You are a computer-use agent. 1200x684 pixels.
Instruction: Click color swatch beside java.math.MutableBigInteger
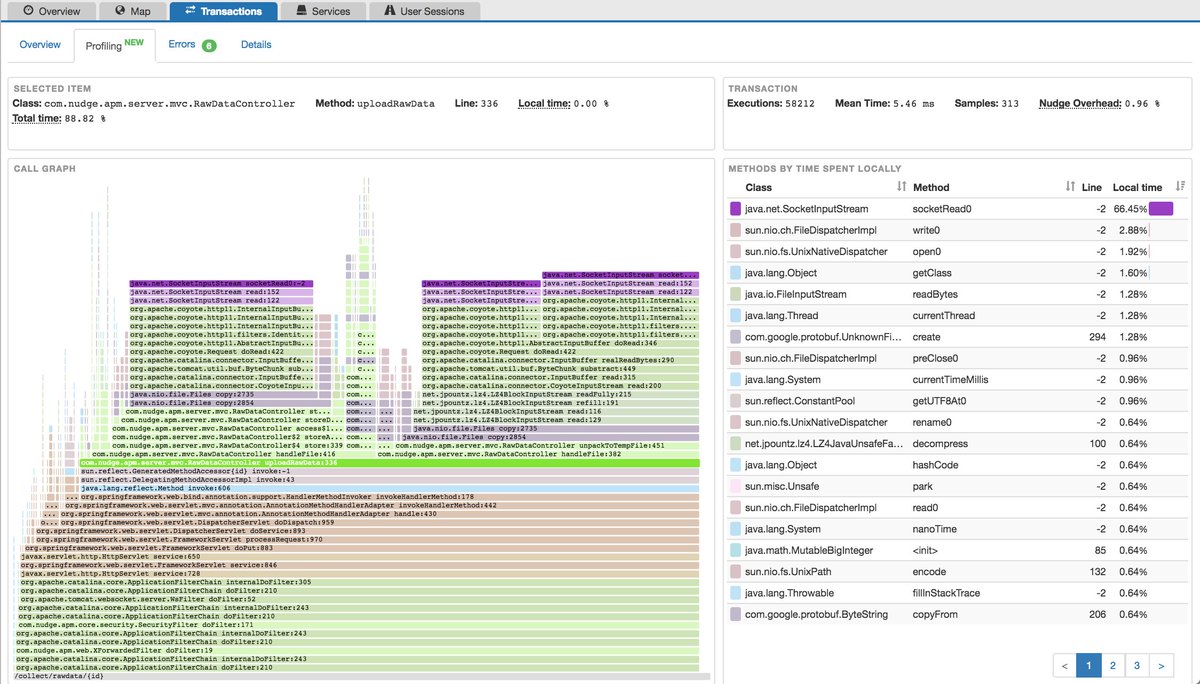coord(736,550)
